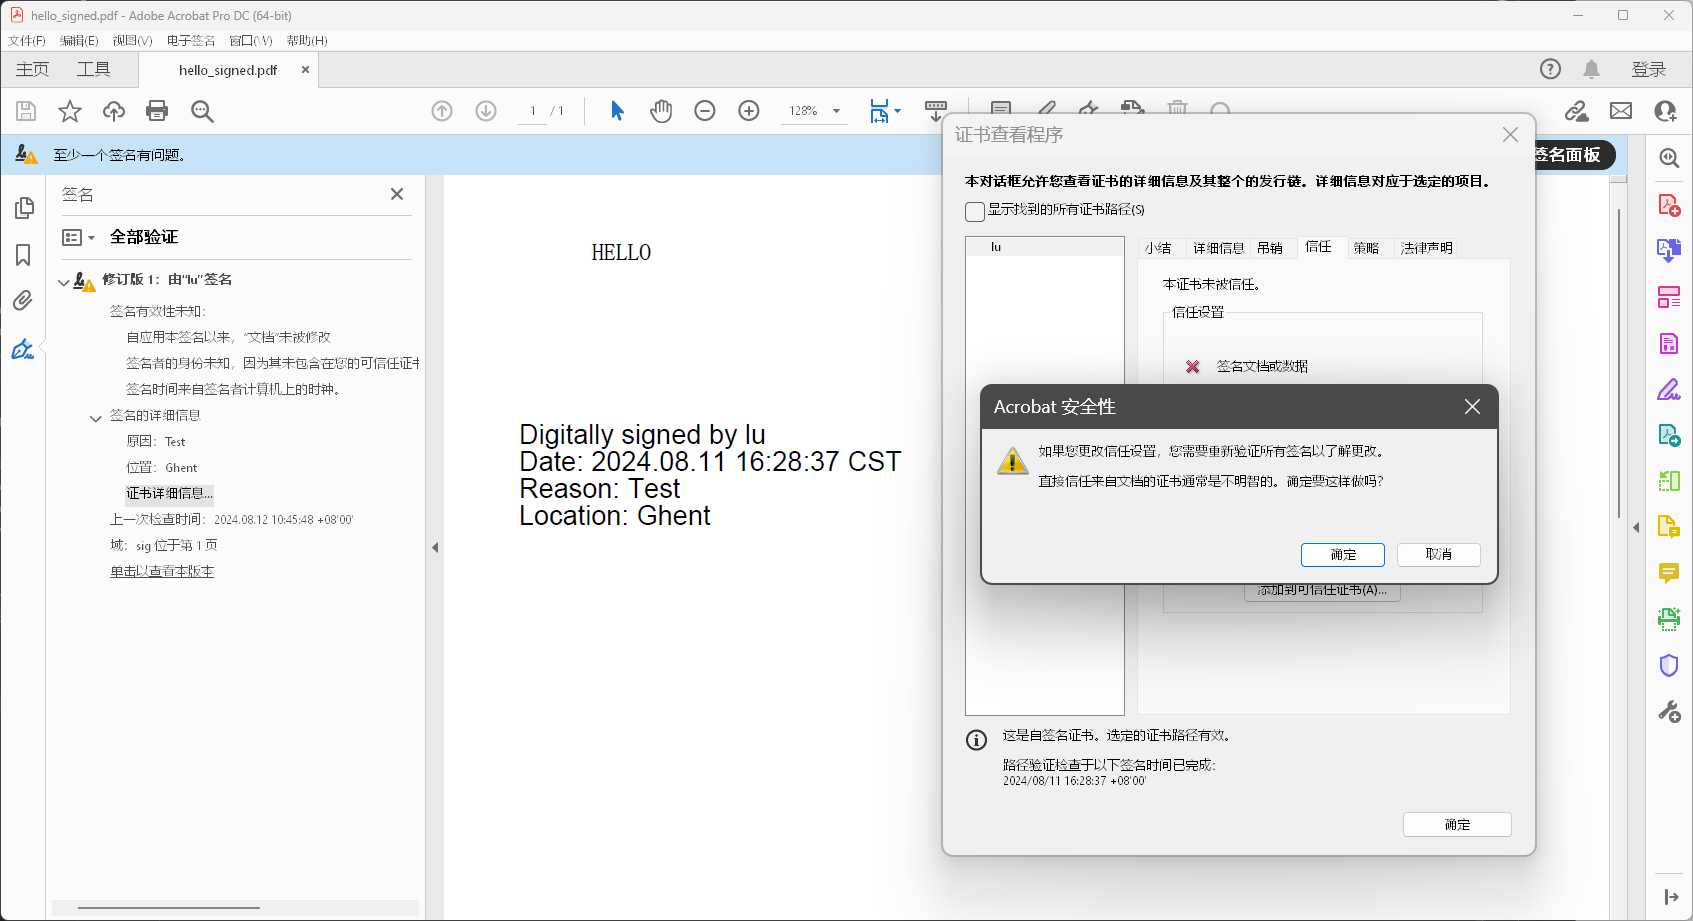Add file to favorites star icon

70,111
